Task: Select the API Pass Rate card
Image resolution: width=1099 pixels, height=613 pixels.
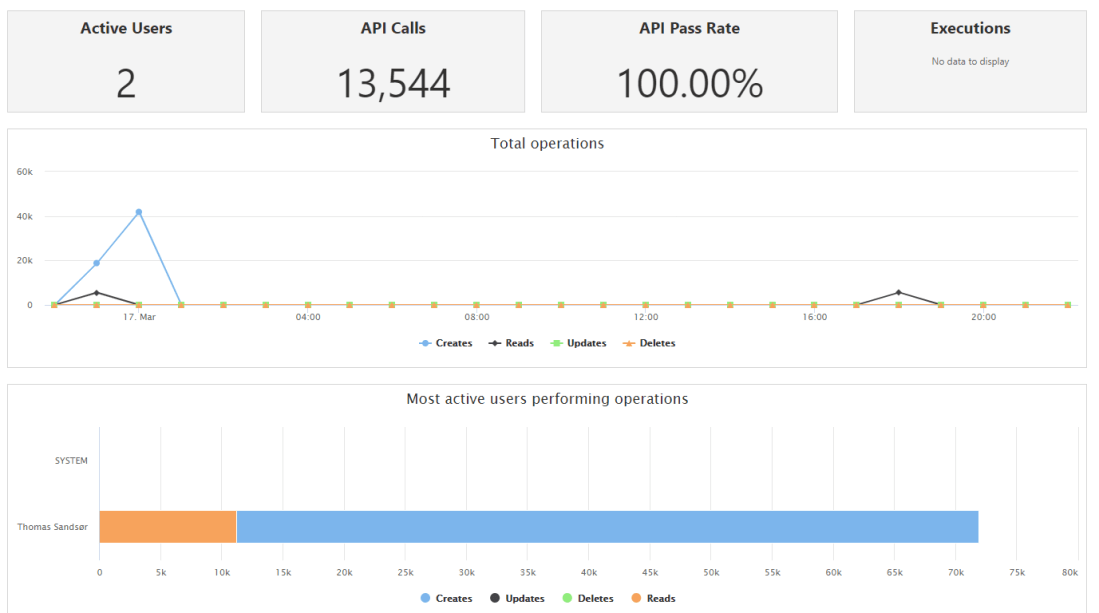Action: pyautogui.click(x=689, y=62)
